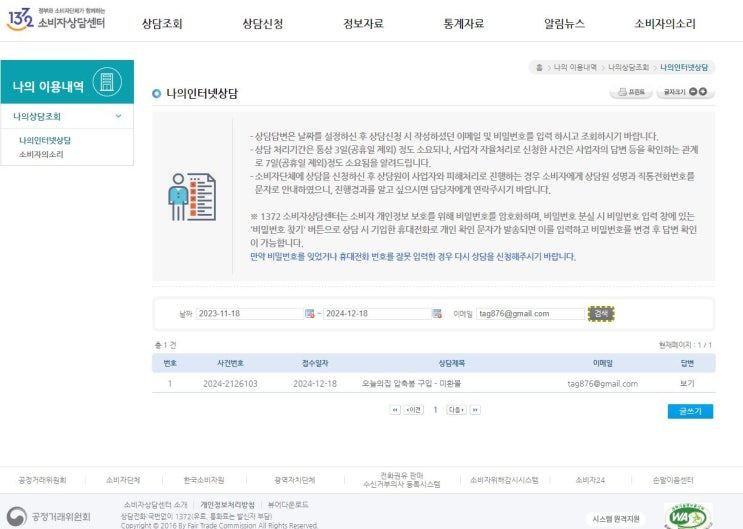The image size is (743, 529).
Task: Open calendar picker for end date
Action: click(437, 313)
